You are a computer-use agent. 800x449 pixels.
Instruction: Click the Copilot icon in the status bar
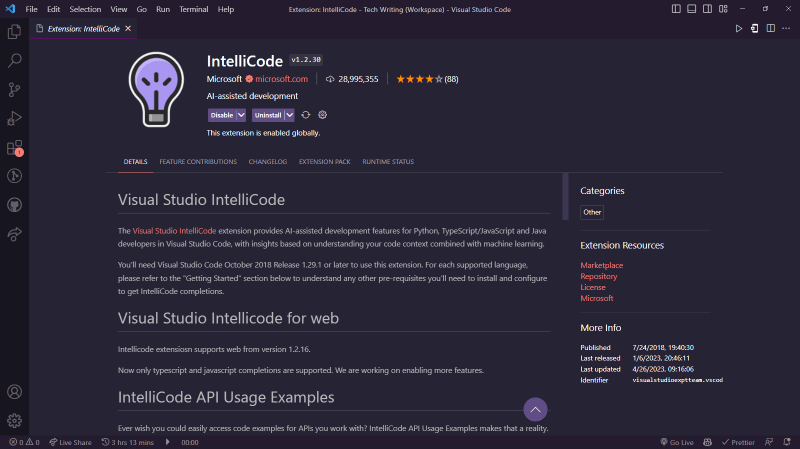(707, 442)
